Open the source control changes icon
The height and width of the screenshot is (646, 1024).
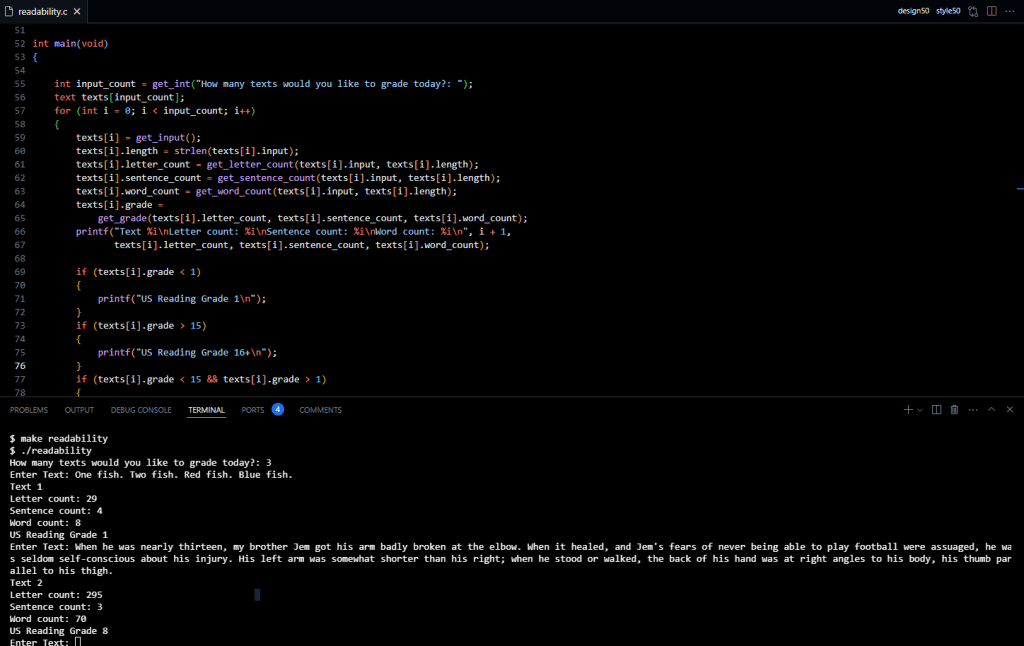[973, 11]
